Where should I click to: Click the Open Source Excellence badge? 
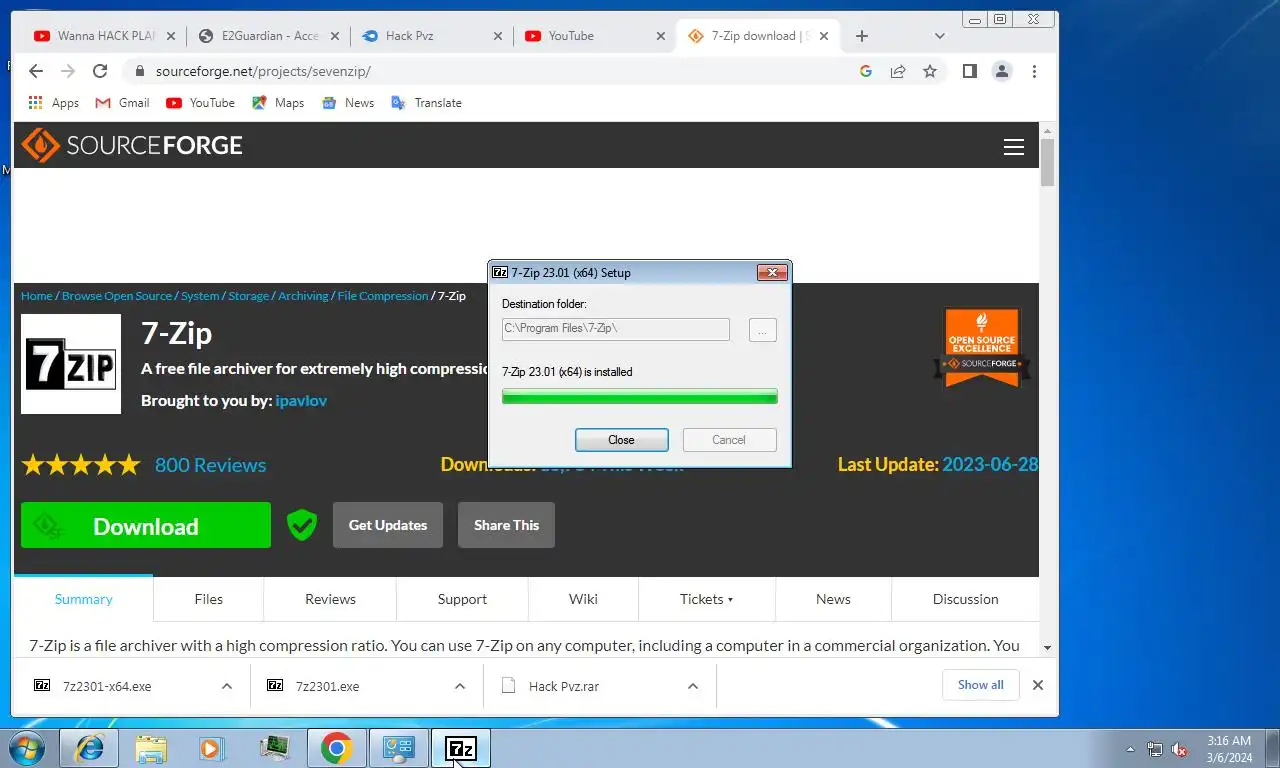(x=983, y=347)
